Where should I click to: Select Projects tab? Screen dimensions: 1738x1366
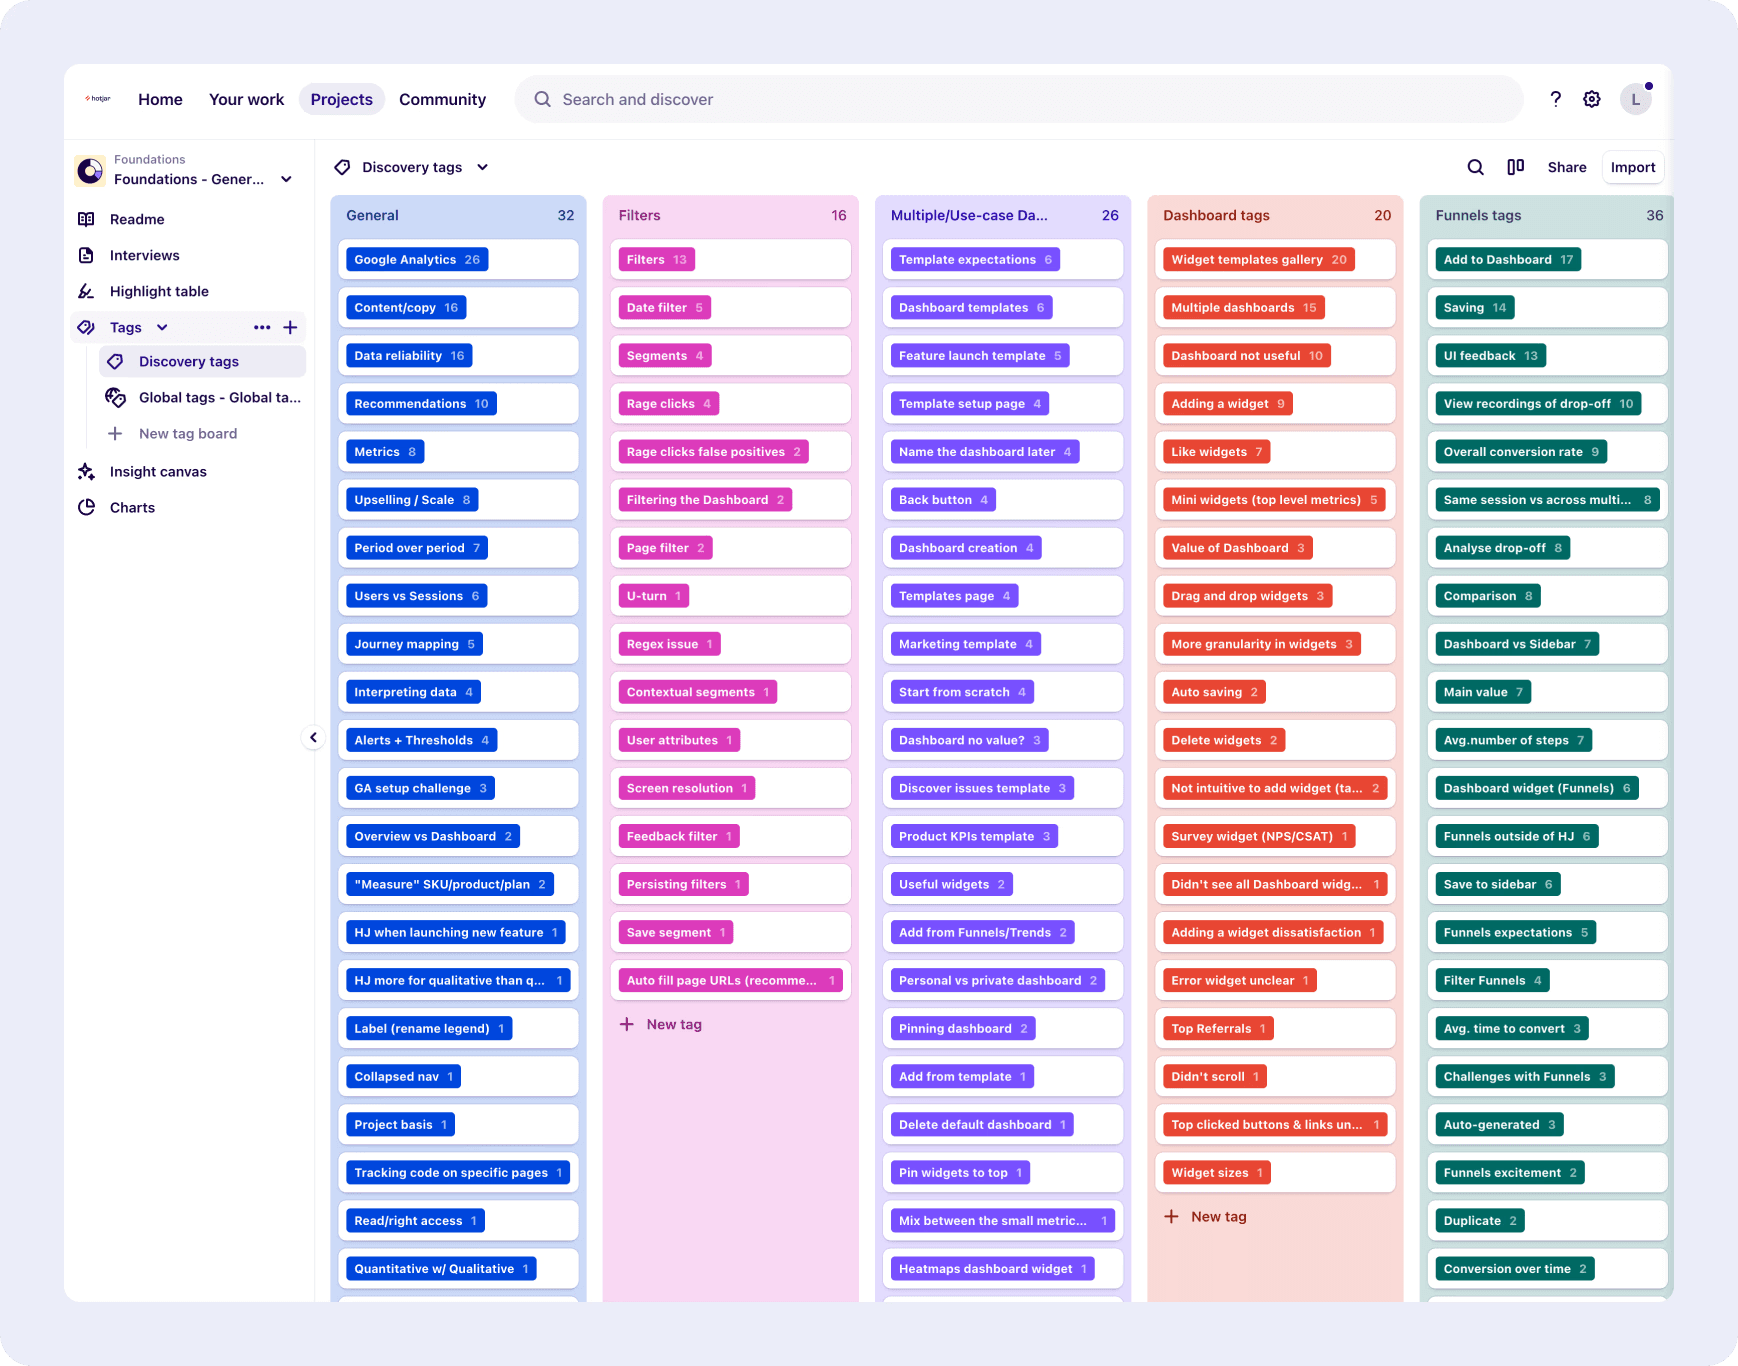342,99
